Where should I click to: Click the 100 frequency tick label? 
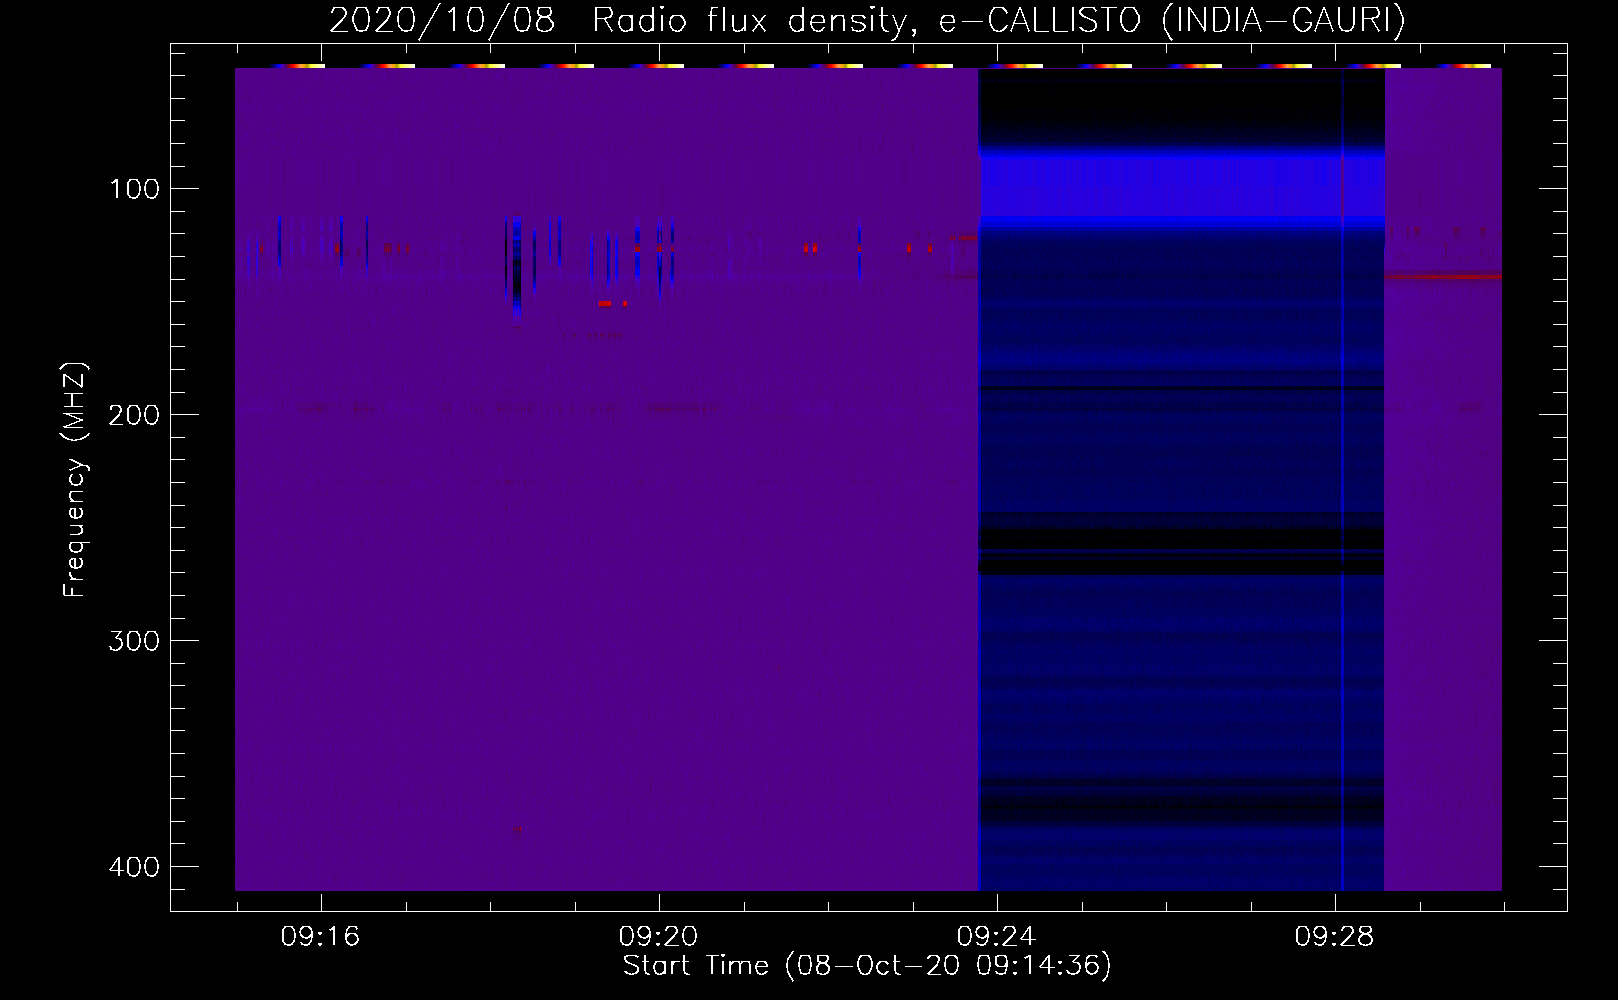point(135,189)
